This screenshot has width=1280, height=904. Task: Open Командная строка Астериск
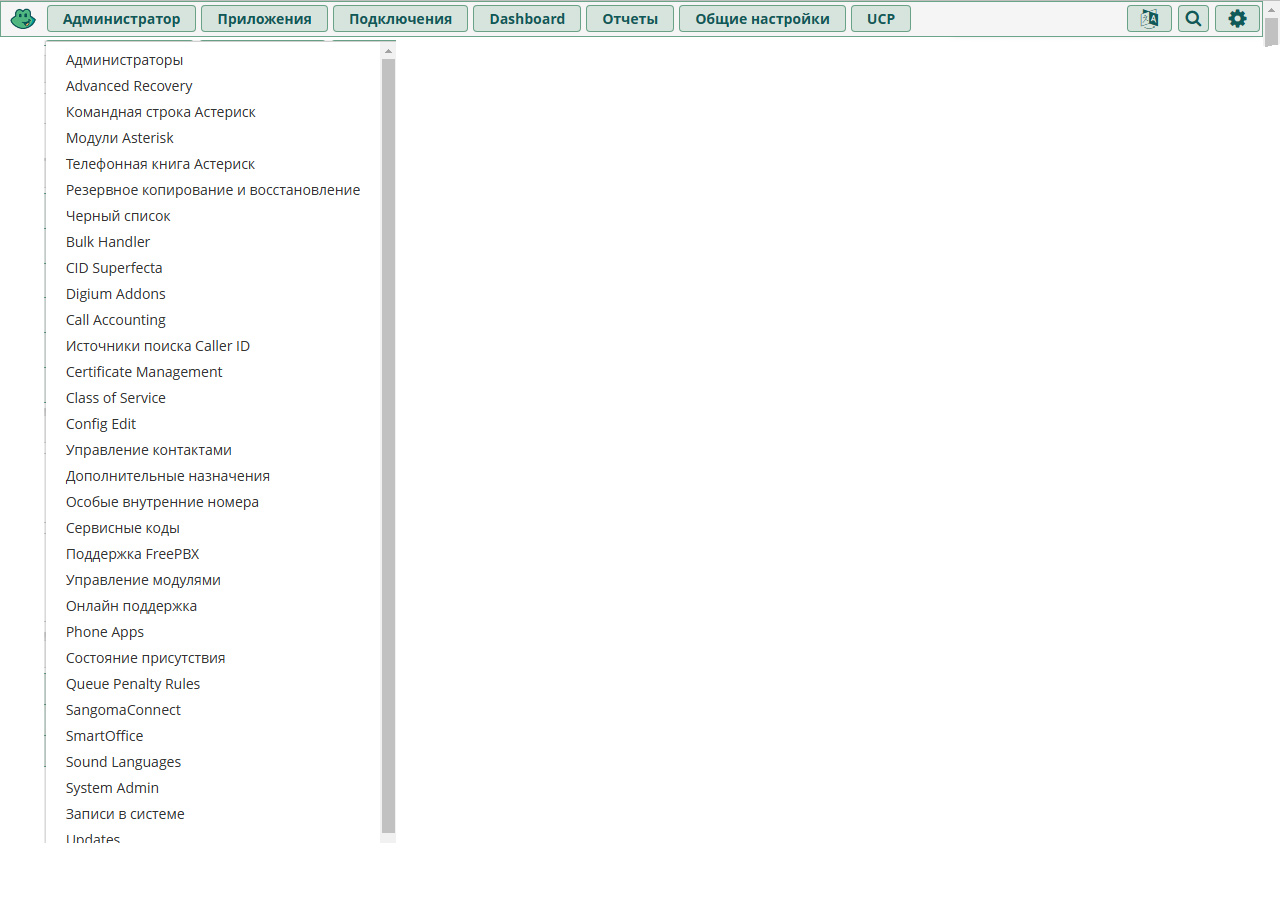click(x=161, y=112)
